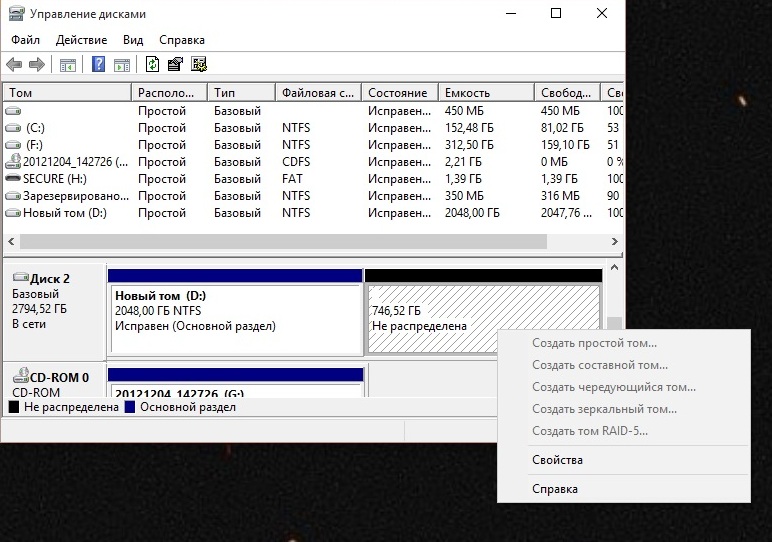Choose Свойства in the context menu
Viewport: 772px width, 542px height.
[624, 460]
